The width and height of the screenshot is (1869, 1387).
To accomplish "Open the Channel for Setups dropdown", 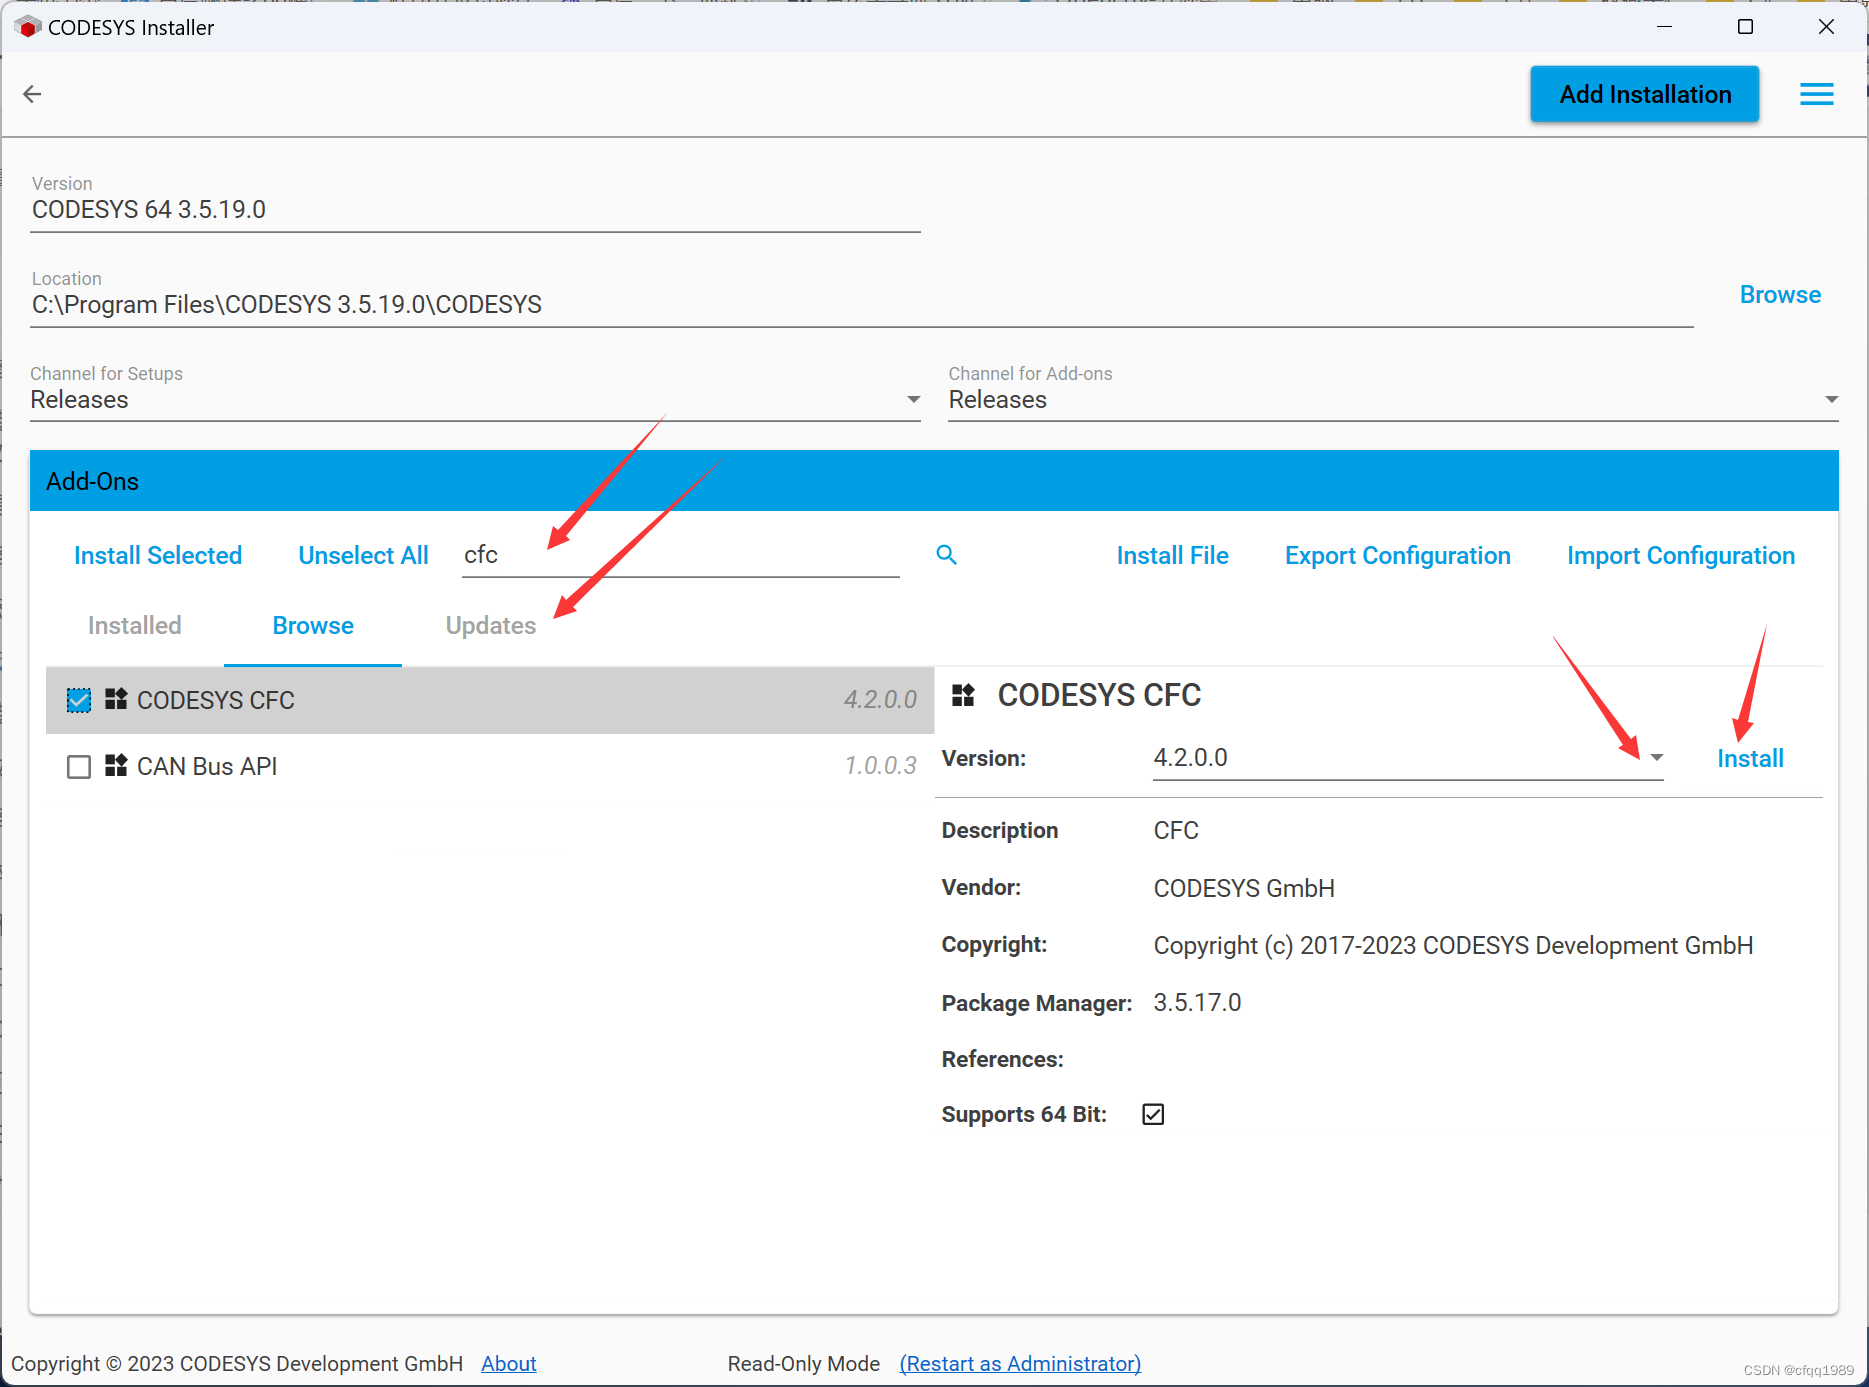I will coord(475,399).
